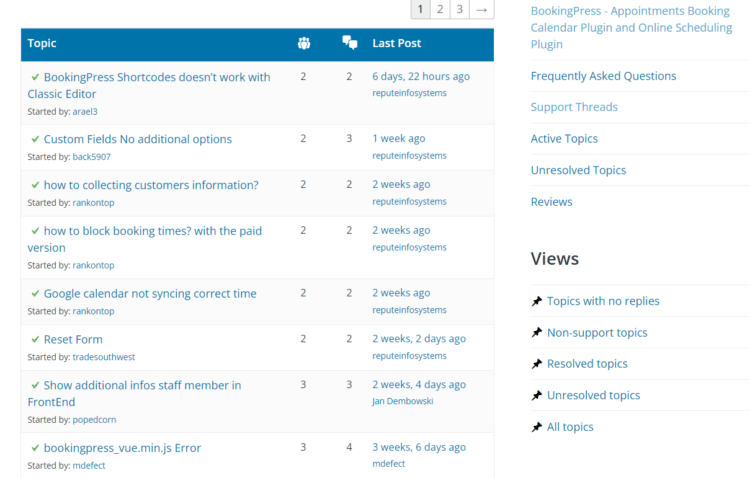The image size is (750, 478).
Task: Click pin icon beside Non-support topics
Action: (x=537, y=333)
